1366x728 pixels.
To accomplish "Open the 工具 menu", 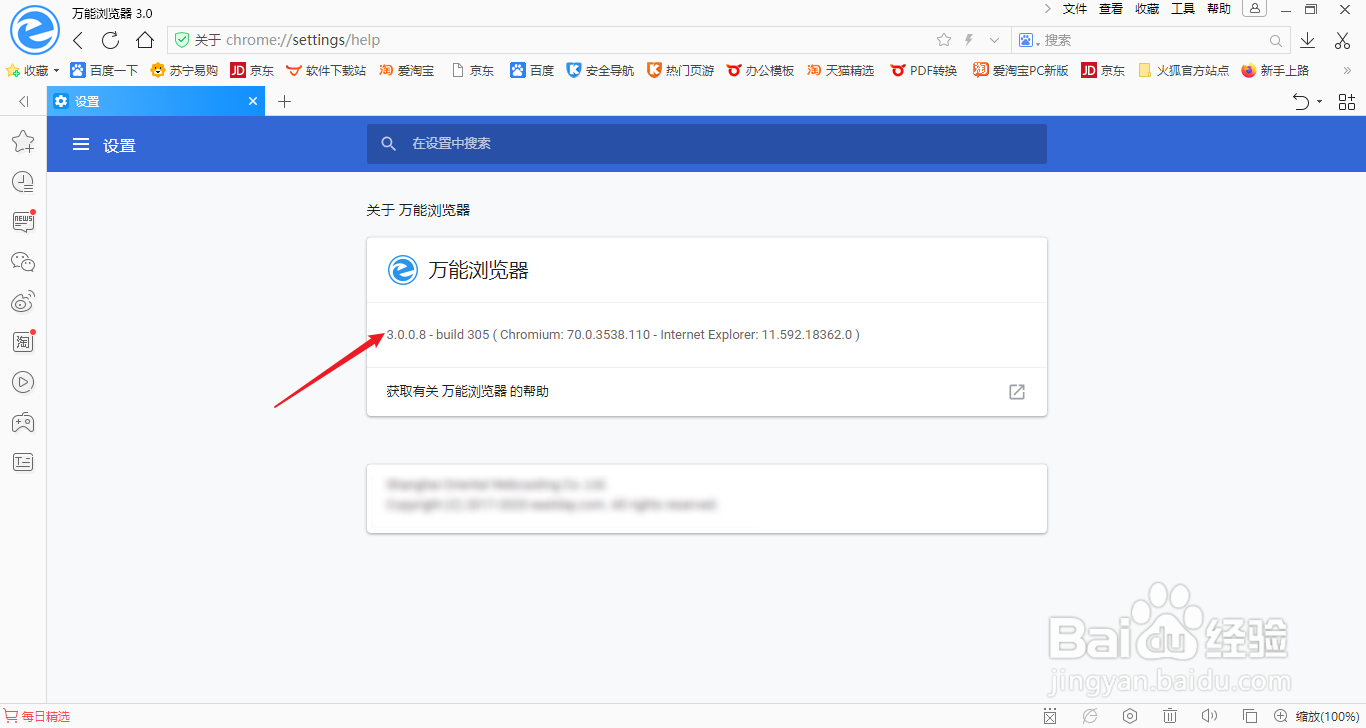I will coord(1183,9).
